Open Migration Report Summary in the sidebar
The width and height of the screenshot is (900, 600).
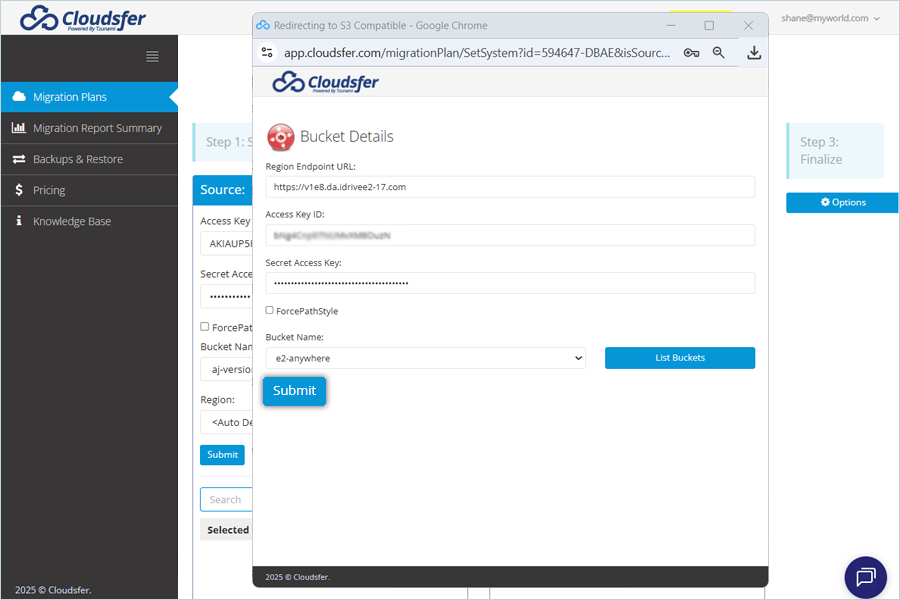click(89, 128)
